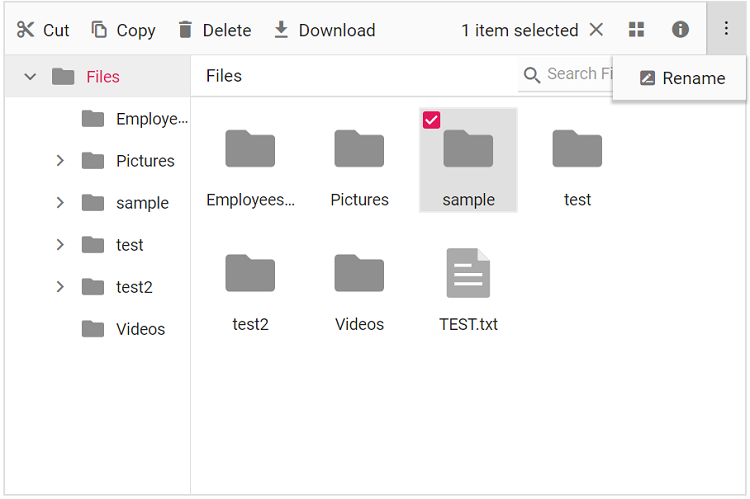This screenshot has width=750, height=499.
Task: Click the three-dot more options icon
Action: (x=726, y=28)
